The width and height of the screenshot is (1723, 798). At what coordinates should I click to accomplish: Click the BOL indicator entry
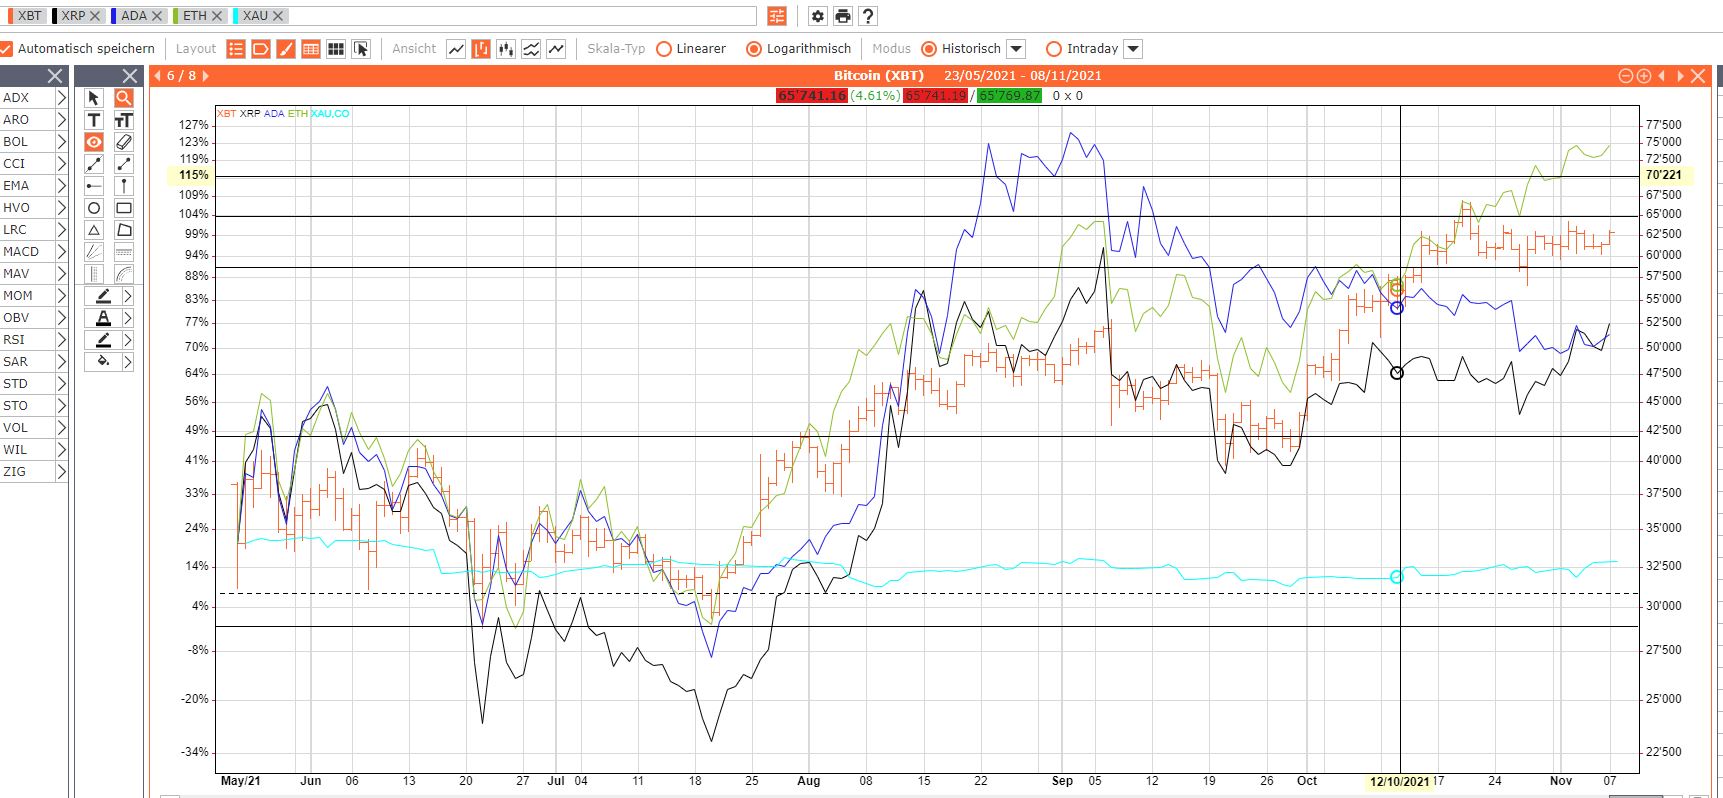[16, 142]
